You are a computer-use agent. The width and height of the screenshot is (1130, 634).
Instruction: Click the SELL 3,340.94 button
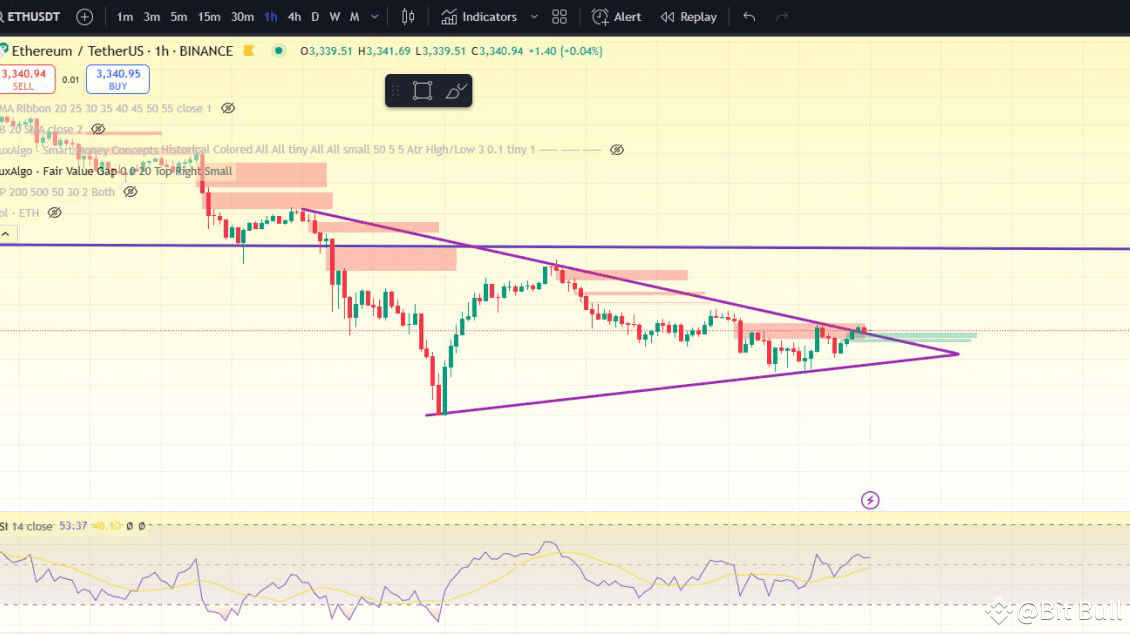[25, 76]
